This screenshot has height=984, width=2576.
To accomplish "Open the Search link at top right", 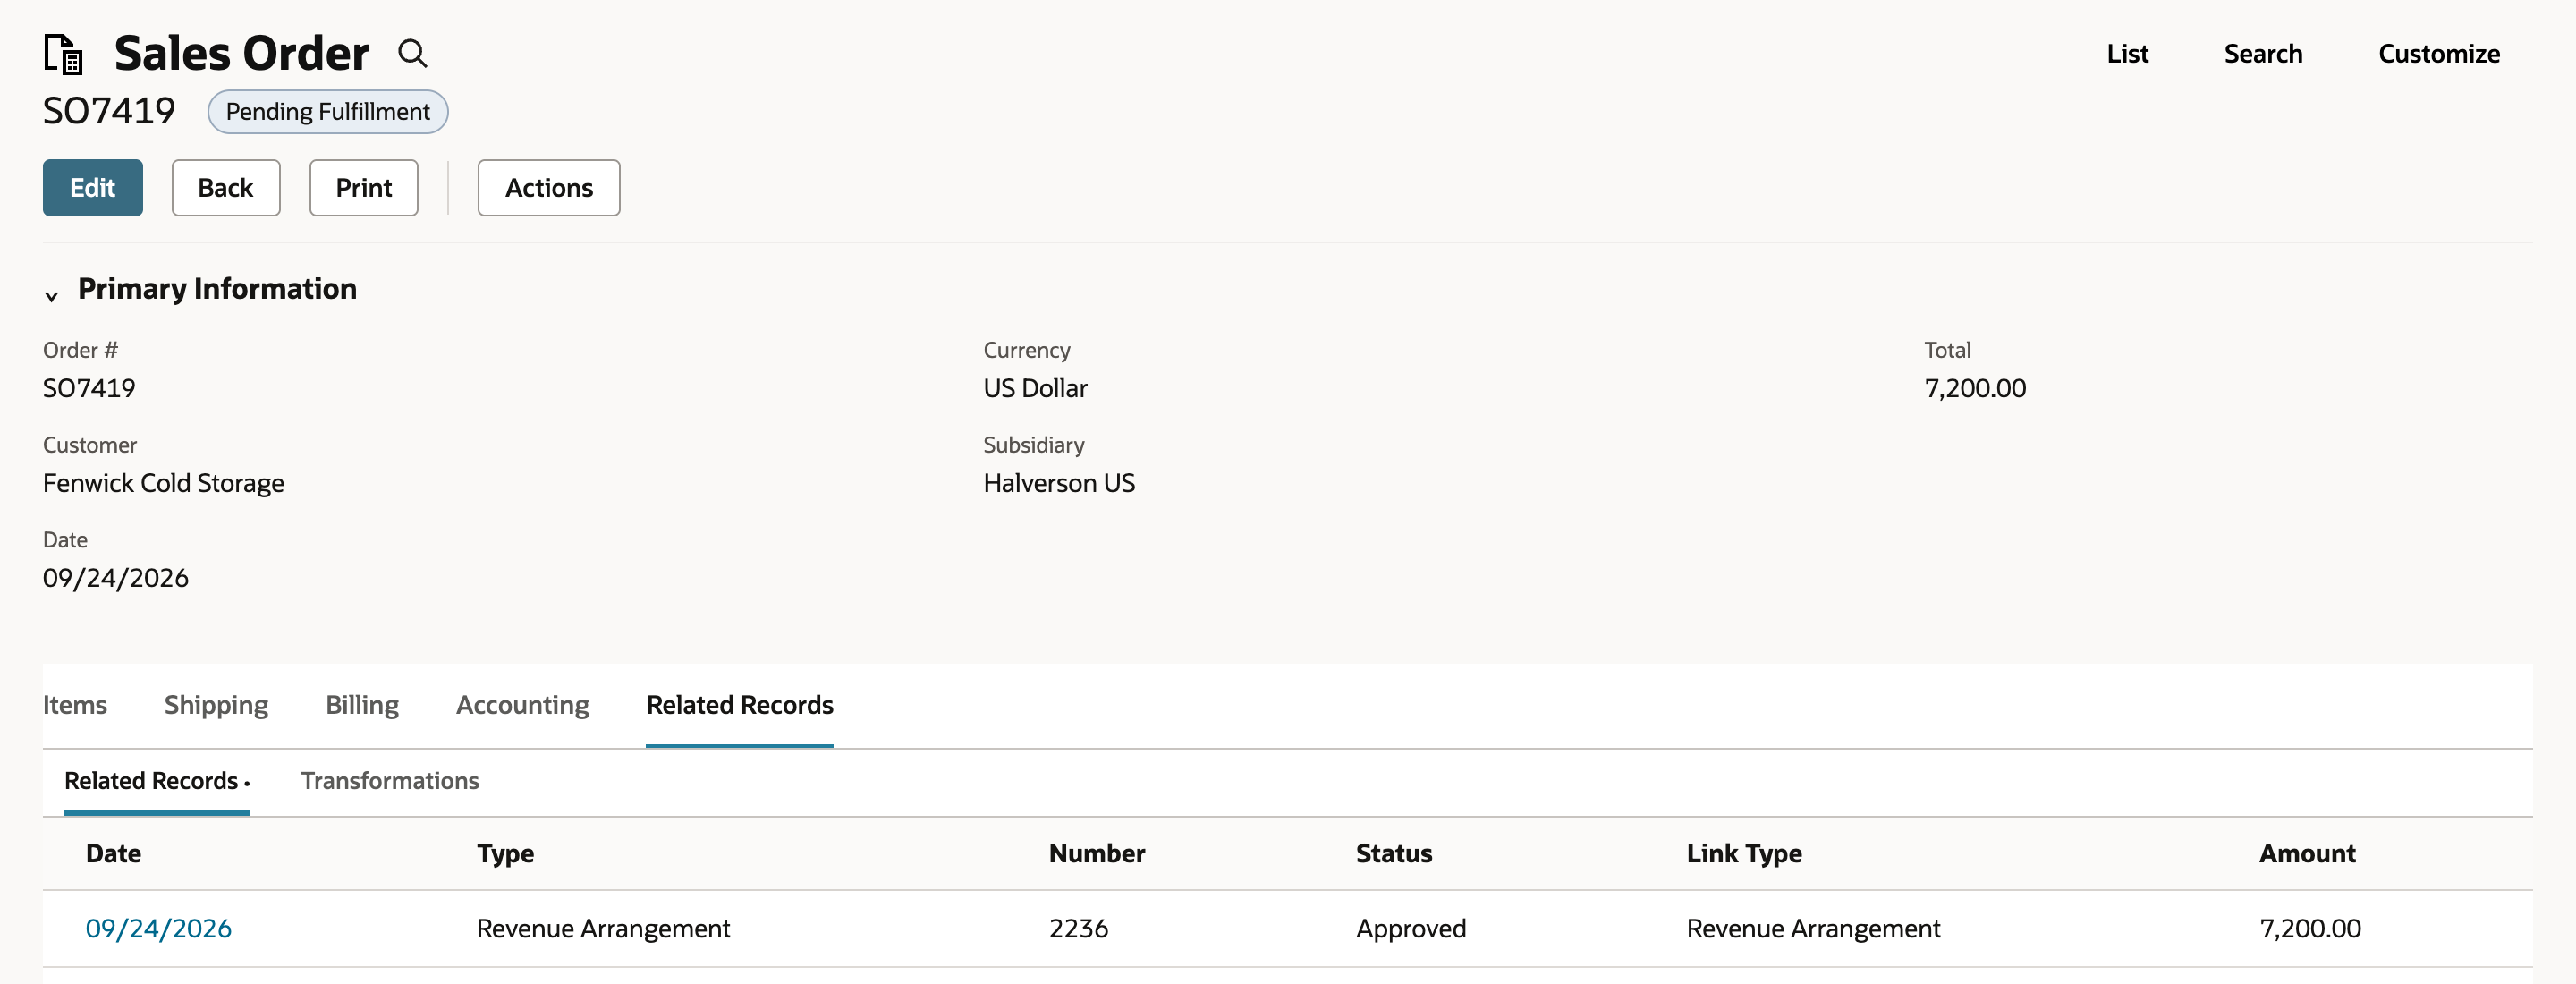I will (2263, 53).
